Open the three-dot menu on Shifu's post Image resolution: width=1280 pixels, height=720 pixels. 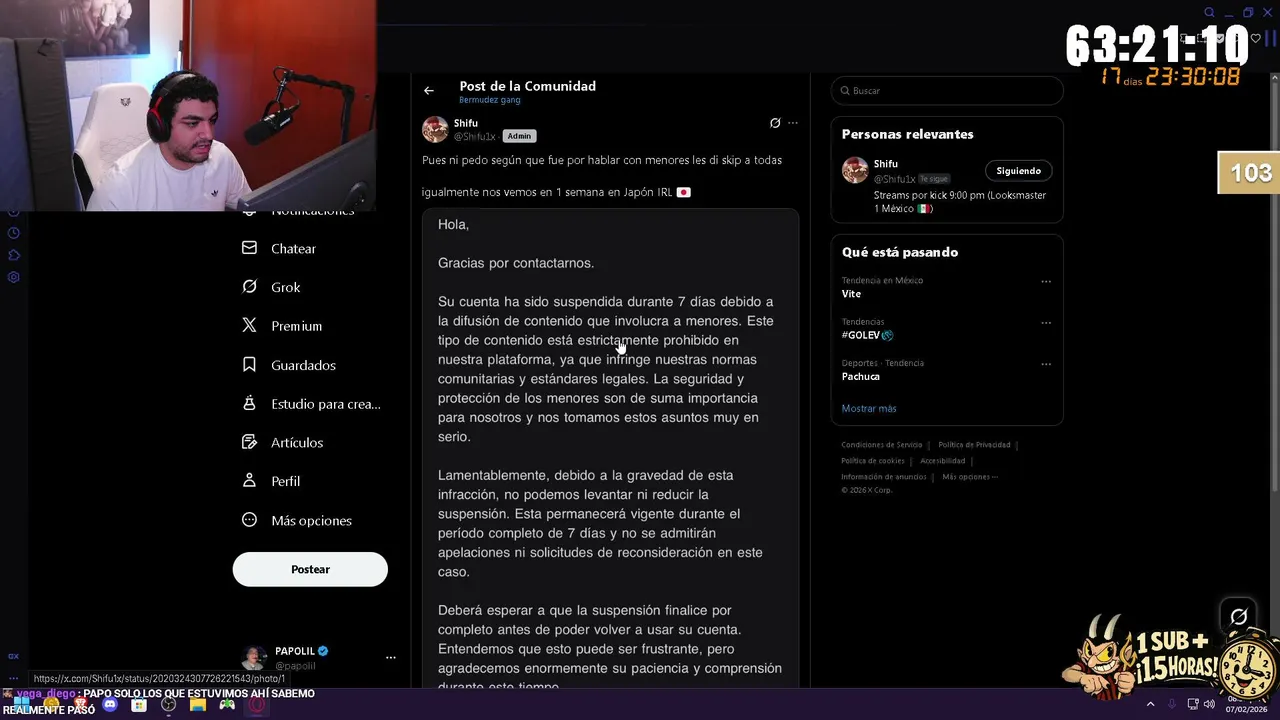793,123
